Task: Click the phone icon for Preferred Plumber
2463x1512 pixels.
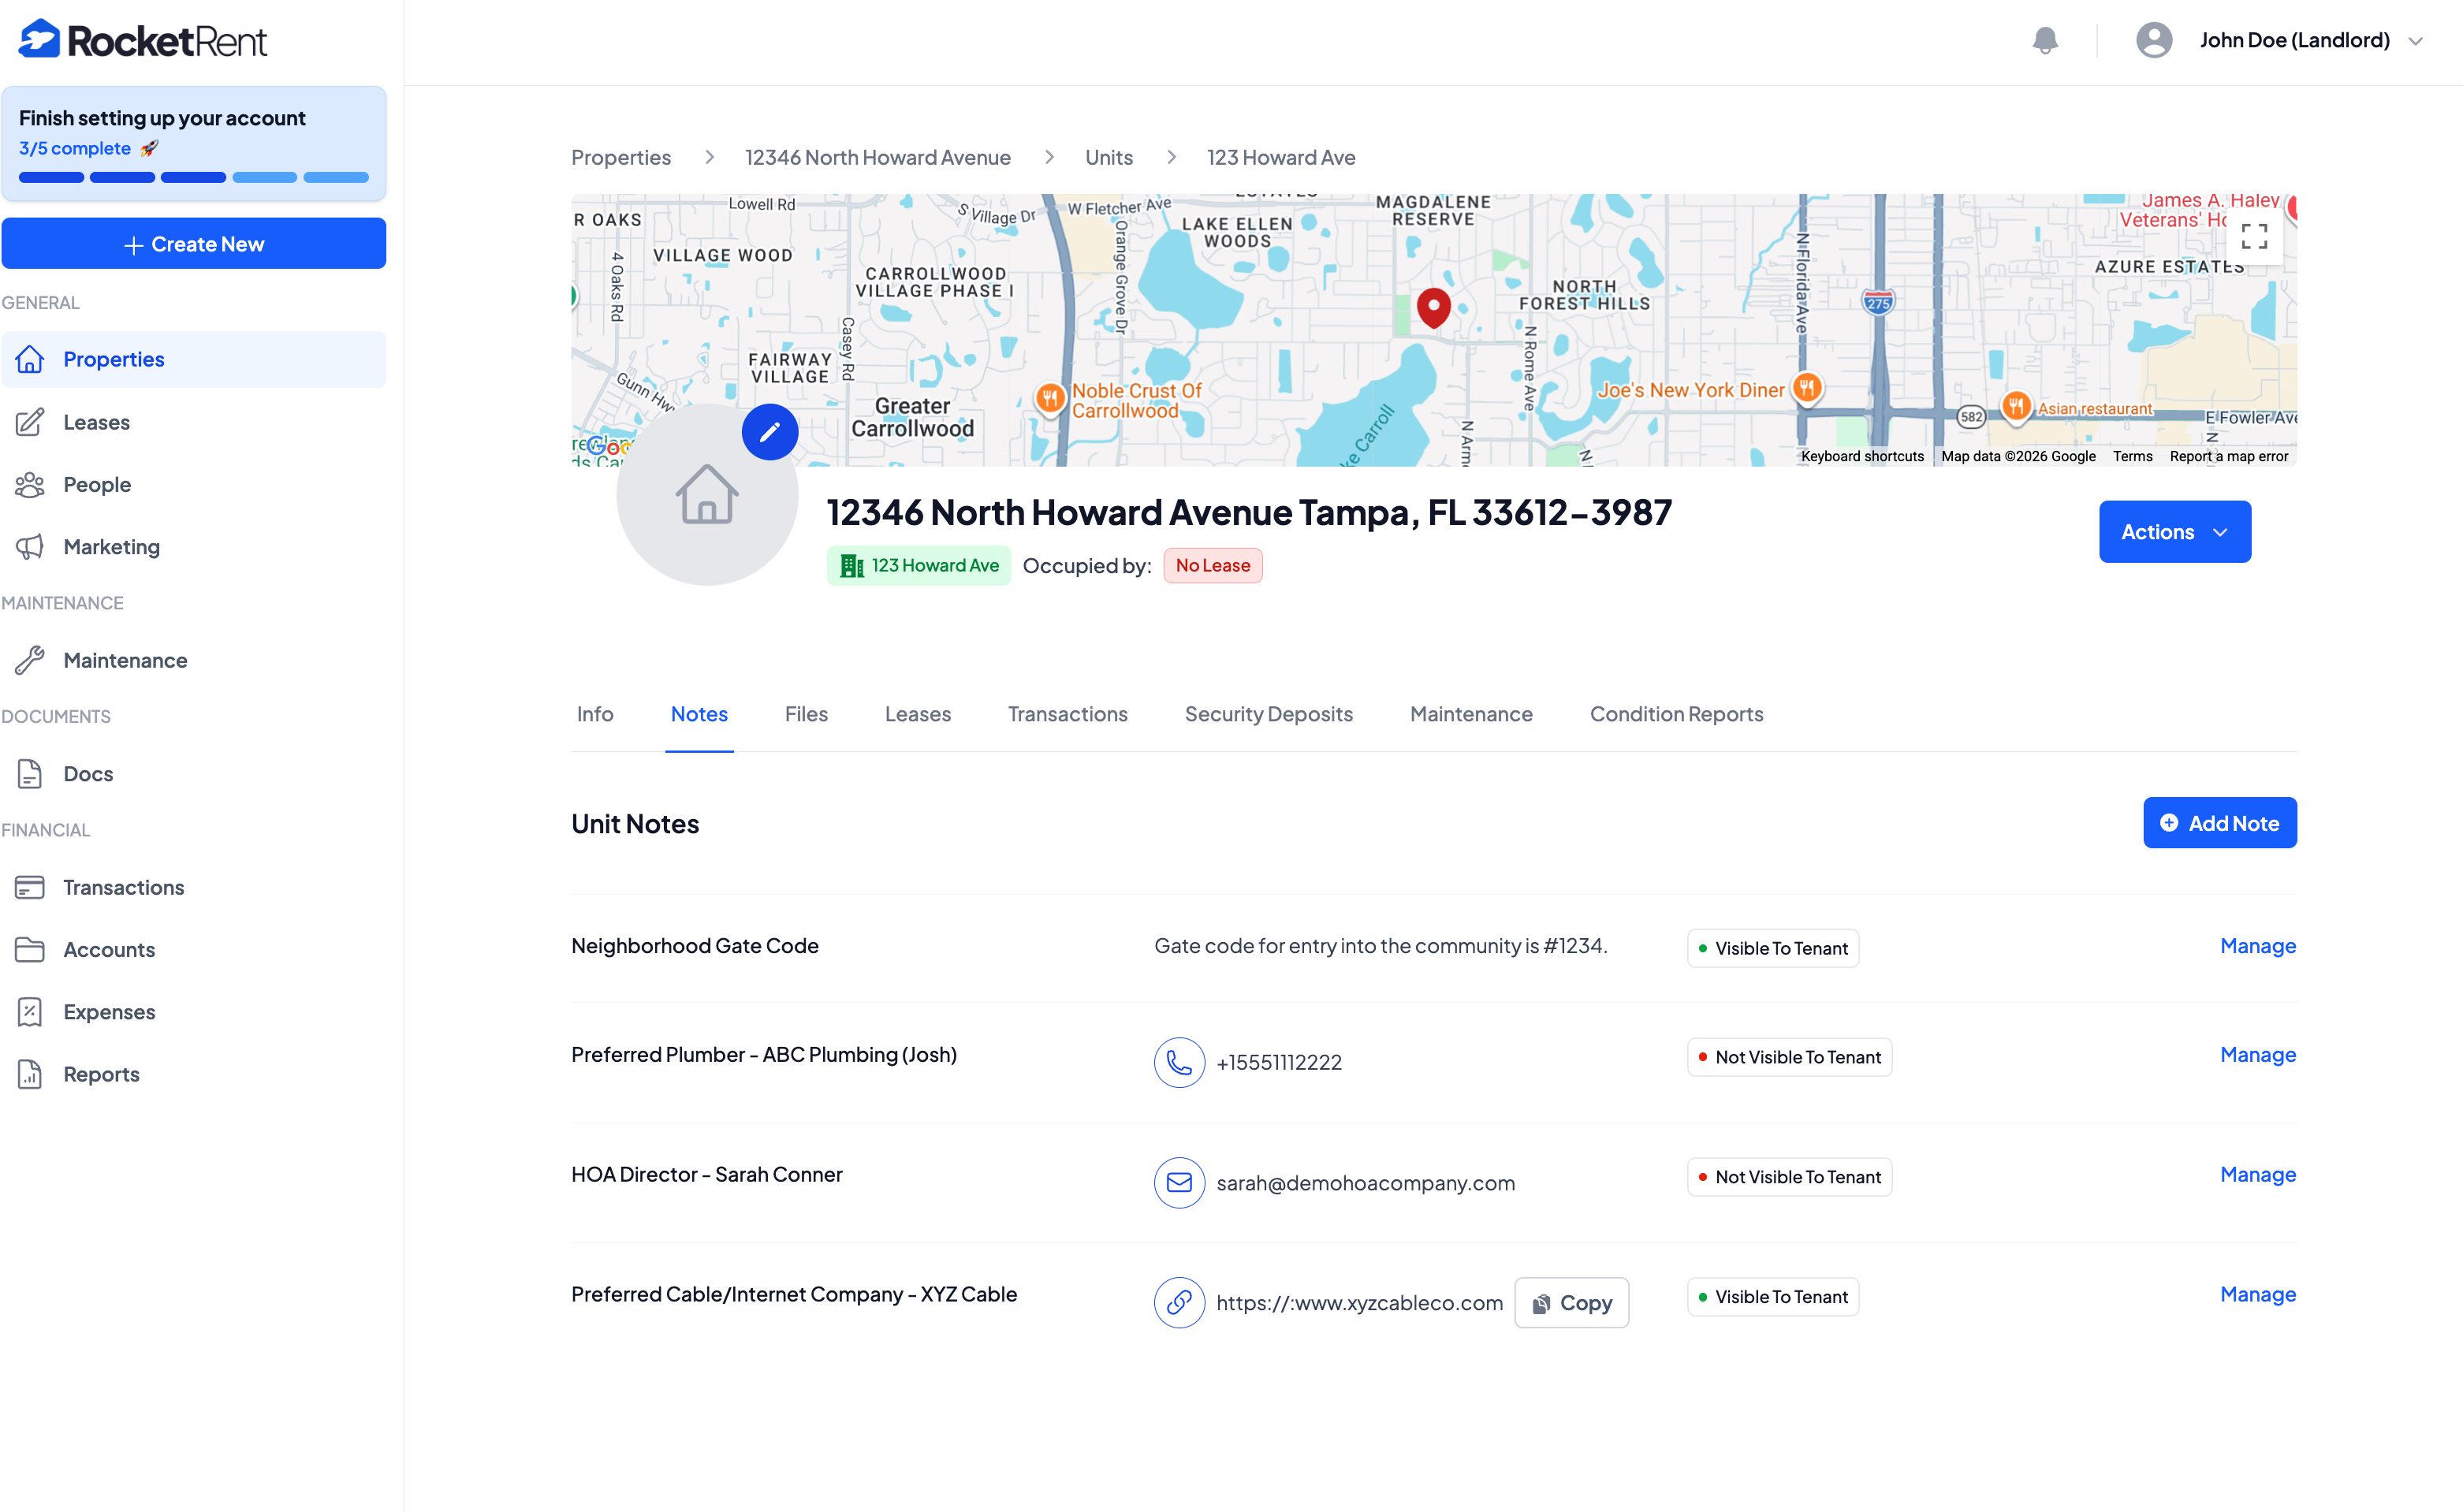Action: pyautogui.click(x=1179, y=1062)
